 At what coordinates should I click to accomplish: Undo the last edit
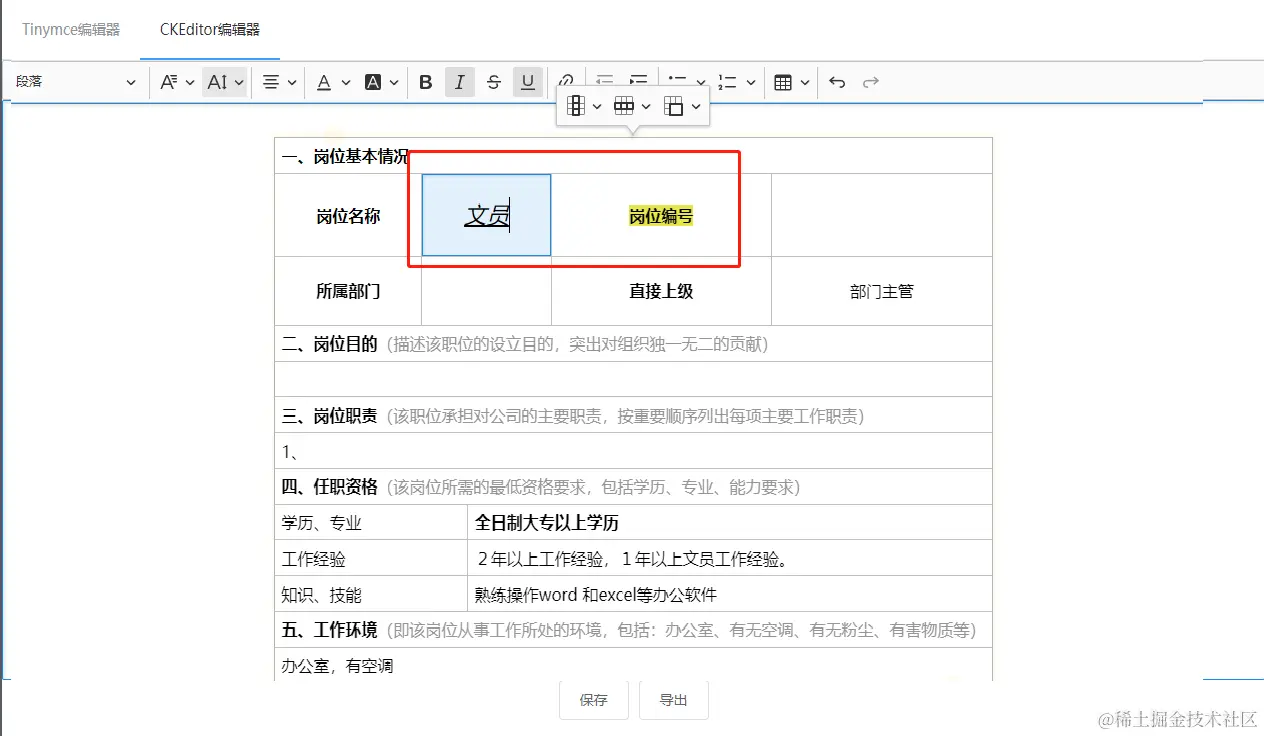coord(837,82)
